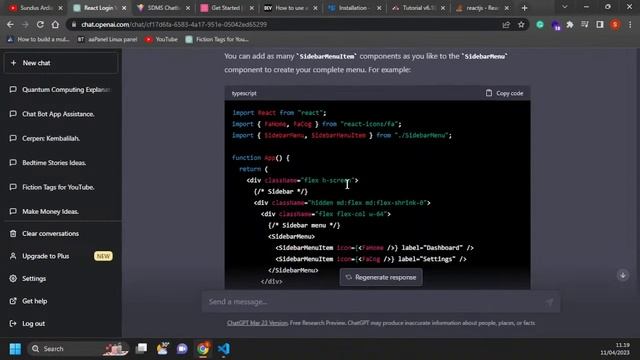Click the taskbar Search box

78,349
